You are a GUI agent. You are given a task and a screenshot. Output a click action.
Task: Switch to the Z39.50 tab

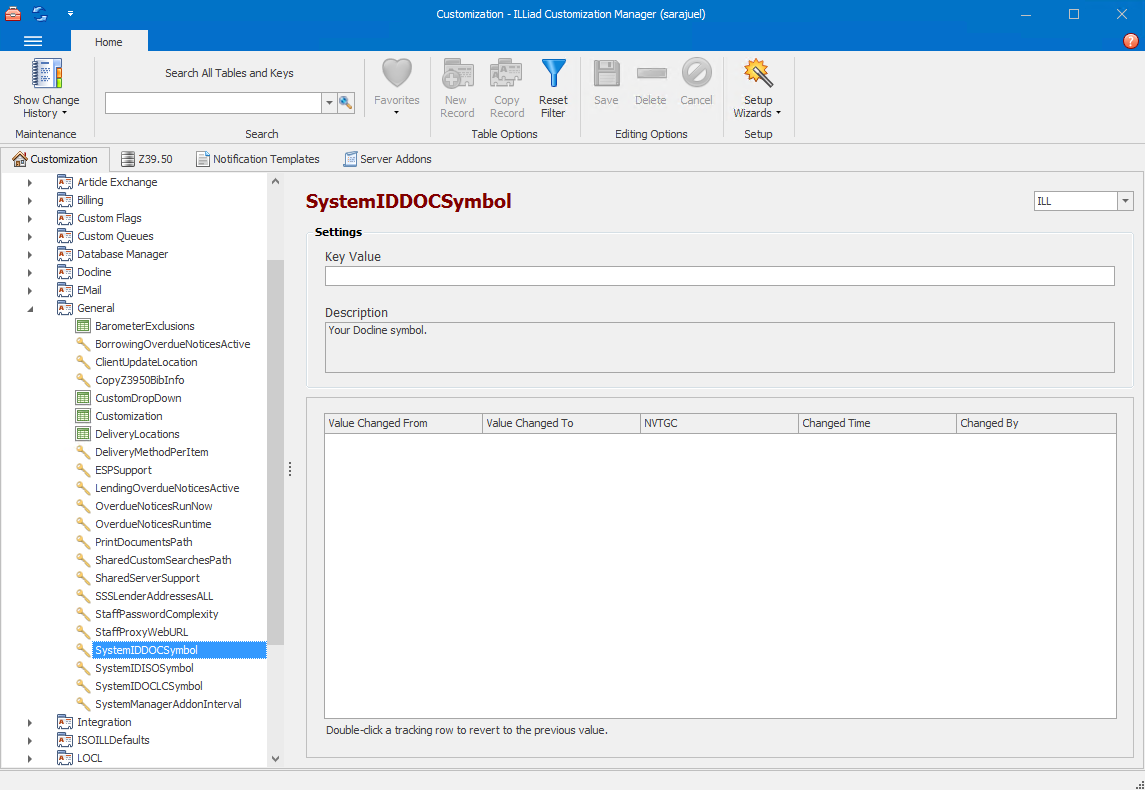click(x=147, y=158)
